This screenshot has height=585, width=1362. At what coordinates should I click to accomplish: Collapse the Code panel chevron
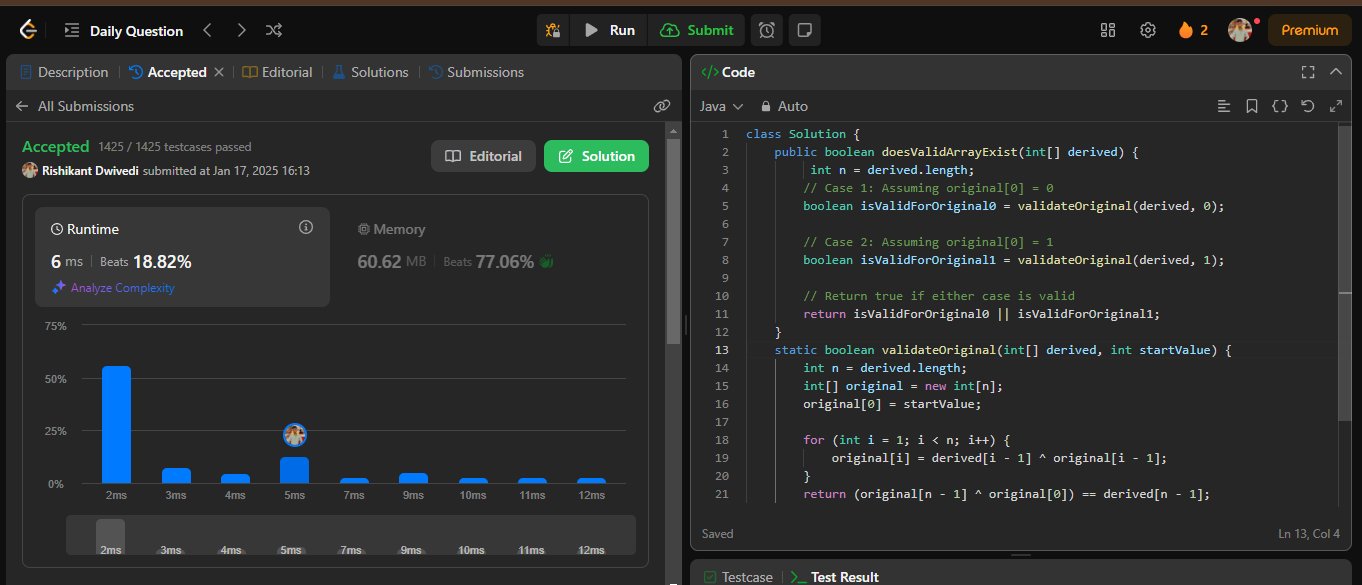pos(1335,72)
